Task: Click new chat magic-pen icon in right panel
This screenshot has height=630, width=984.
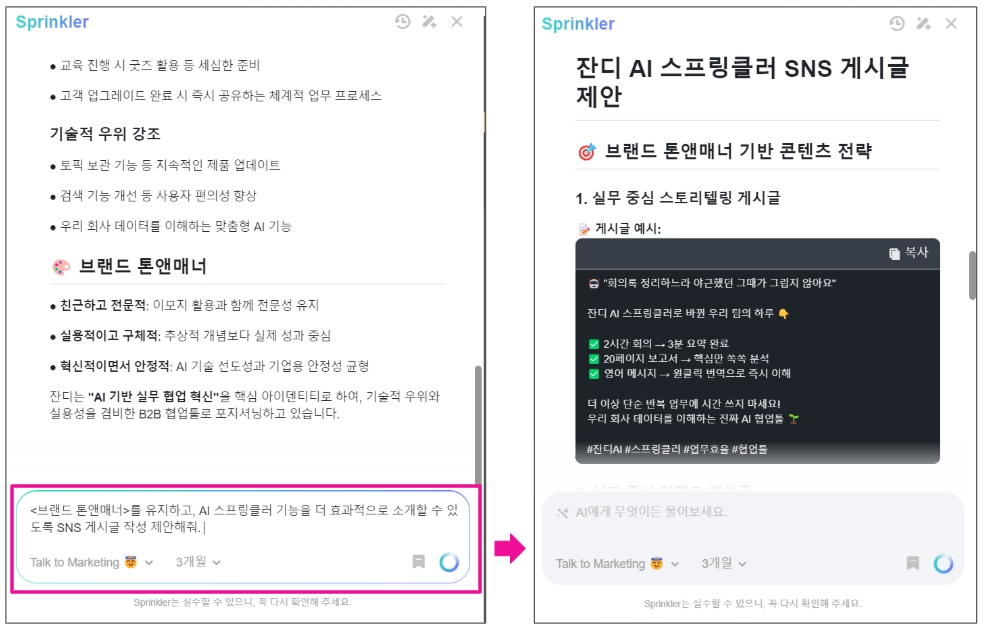Action: 924,24
